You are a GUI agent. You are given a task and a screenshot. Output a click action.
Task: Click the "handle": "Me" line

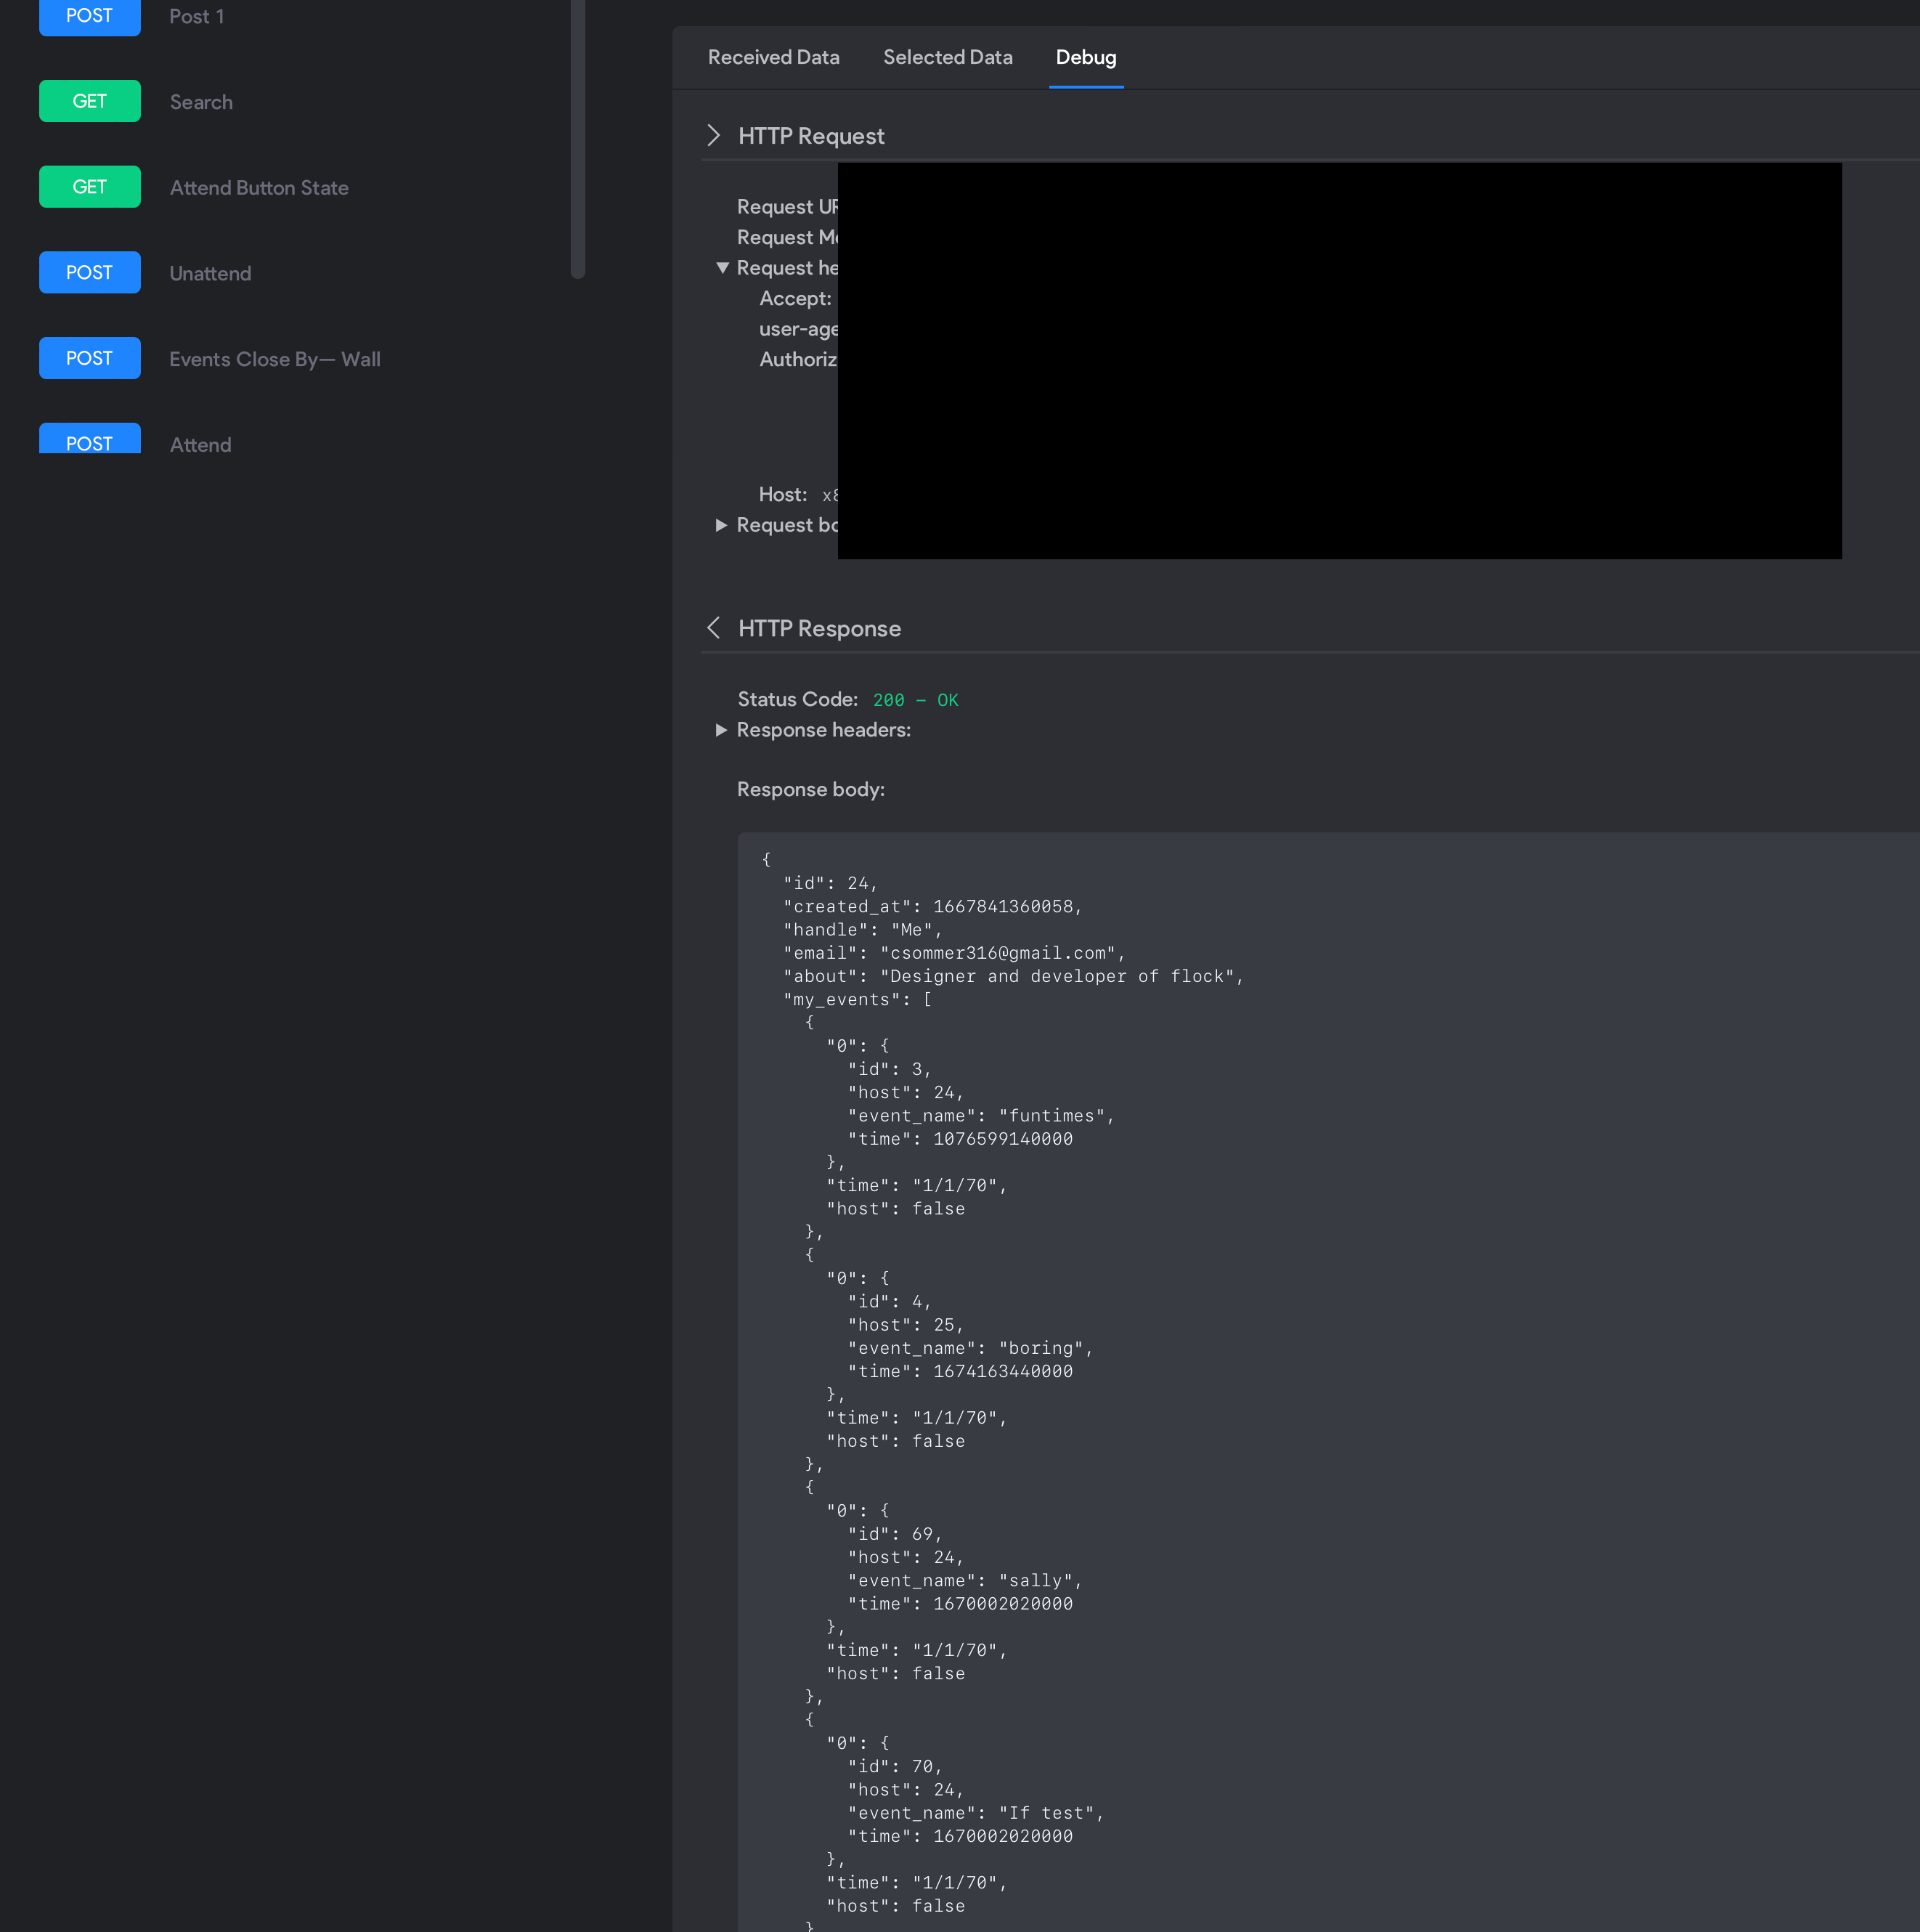coord(863,930)
